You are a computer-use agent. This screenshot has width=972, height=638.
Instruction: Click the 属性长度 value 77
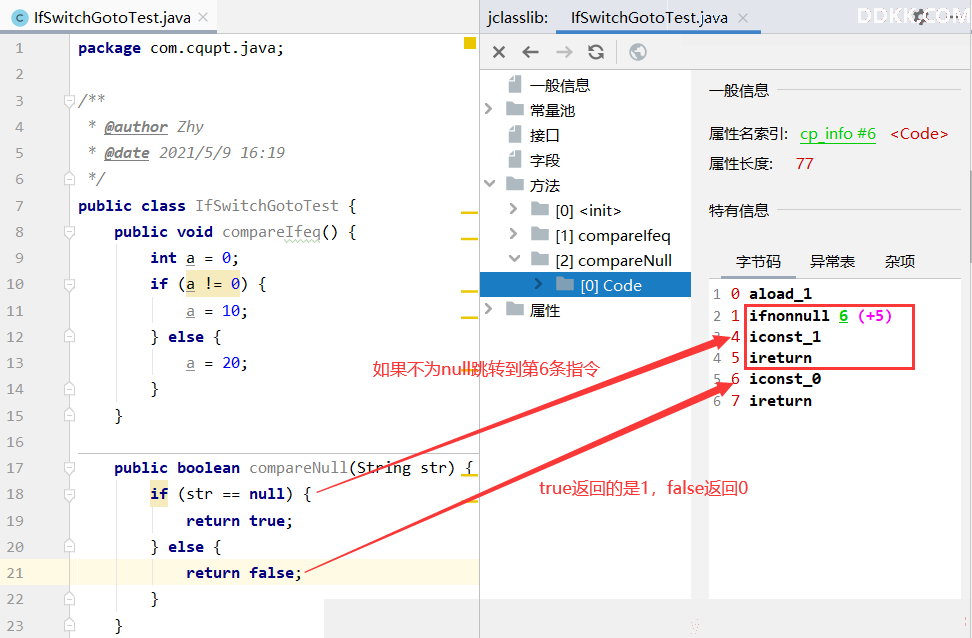pyautogui.click(x=804, y=164)
